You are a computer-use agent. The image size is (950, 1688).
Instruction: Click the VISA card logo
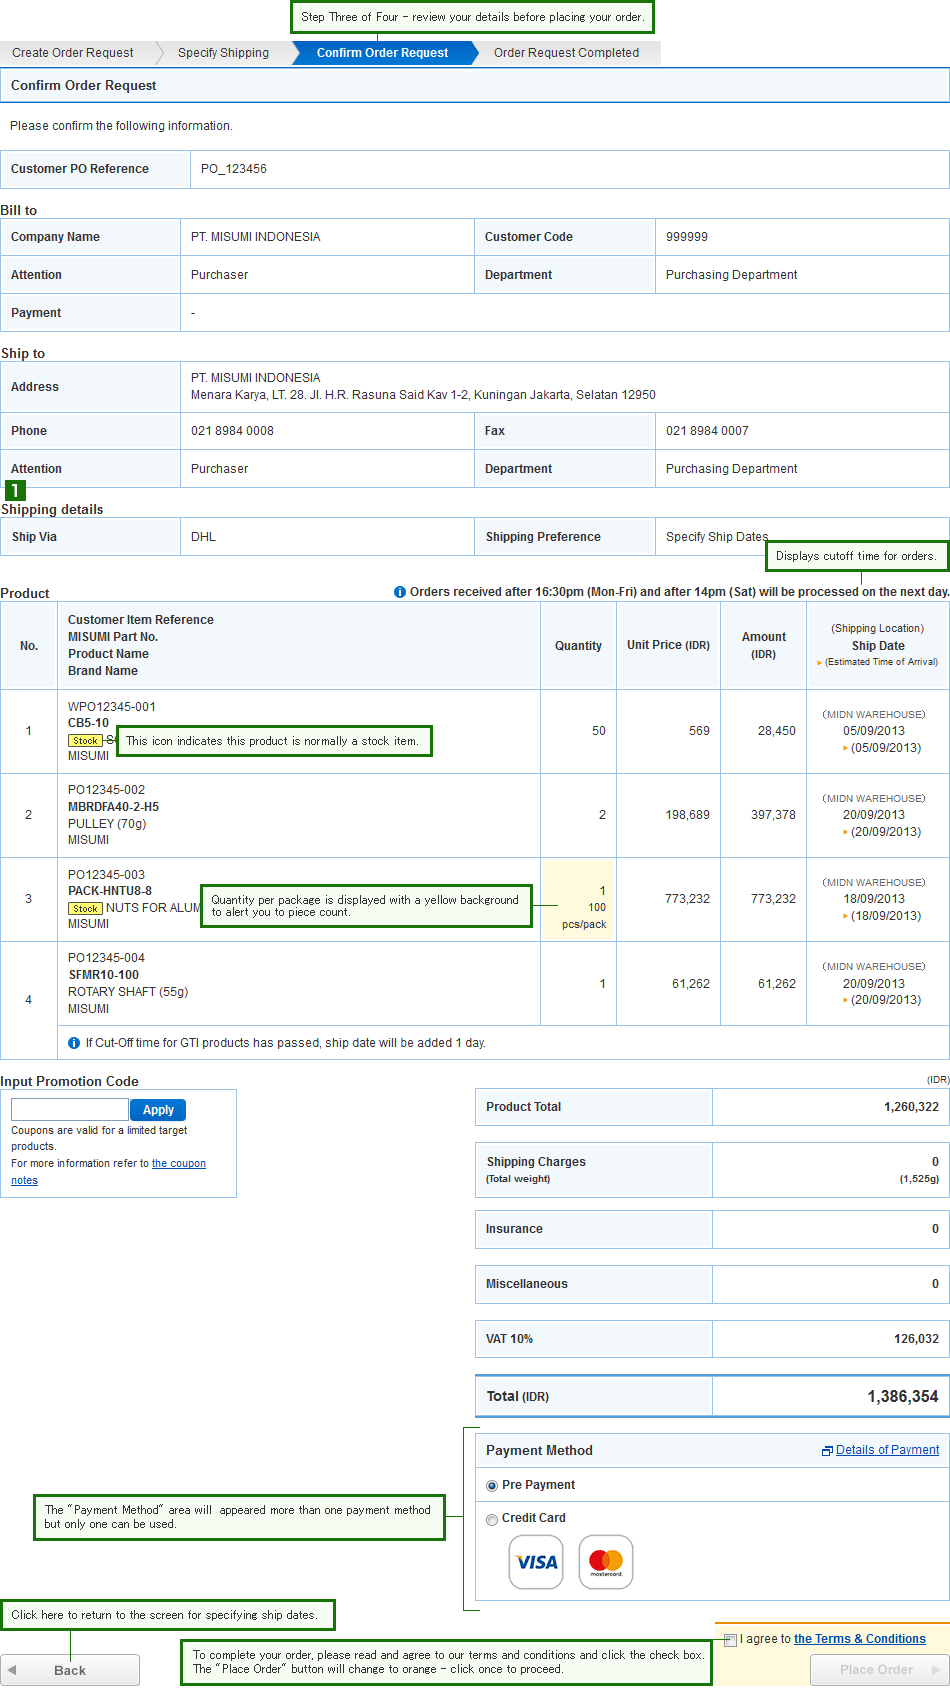(x=536, y=1562)
